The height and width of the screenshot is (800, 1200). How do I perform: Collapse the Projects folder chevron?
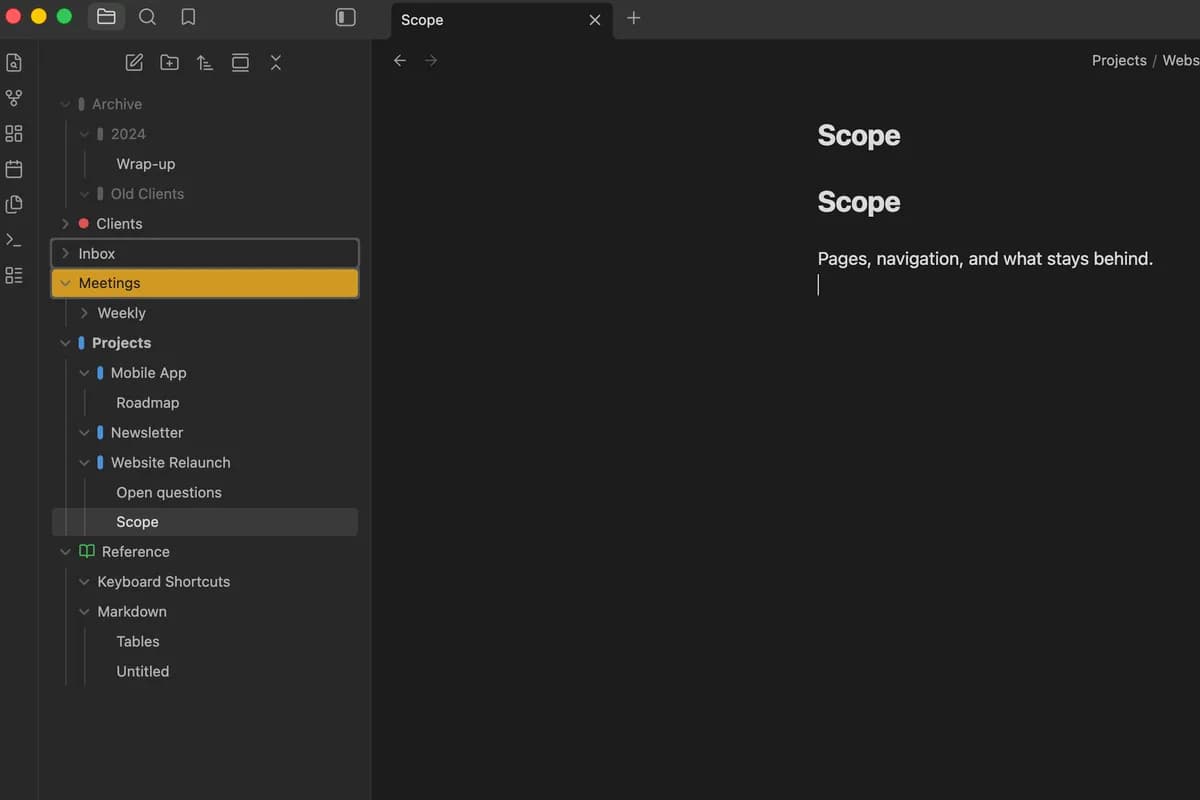[66, 343]
